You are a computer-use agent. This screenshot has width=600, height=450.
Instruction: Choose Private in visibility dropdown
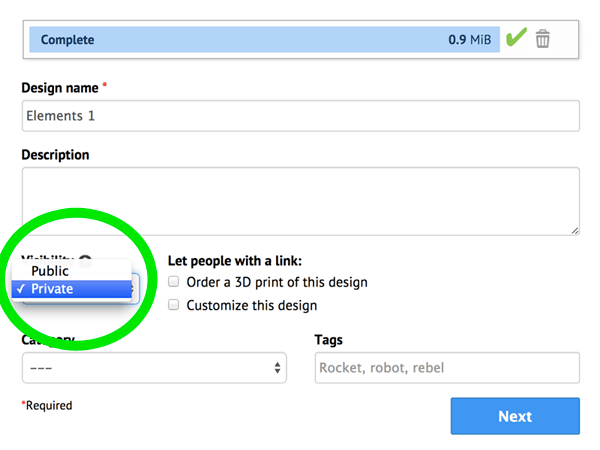point(72,289)
